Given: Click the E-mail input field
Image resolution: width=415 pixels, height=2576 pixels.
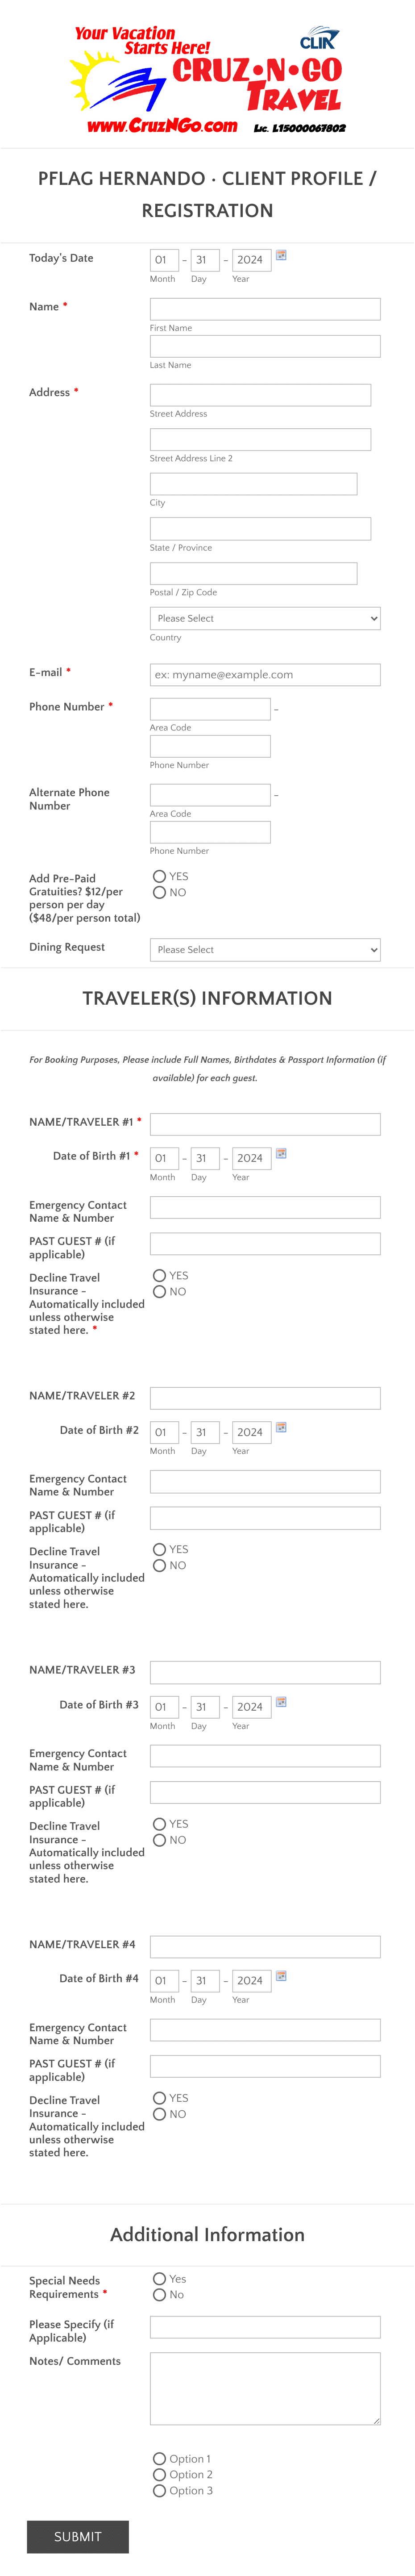Looking at the screenshot, I should pyautogui.click(x=265, y=675).
